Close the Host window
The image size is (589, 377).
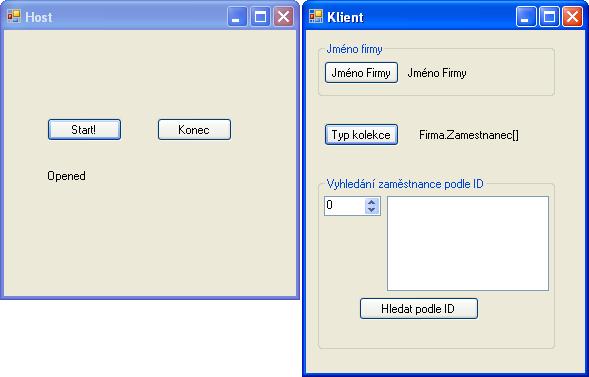point(284,17)
